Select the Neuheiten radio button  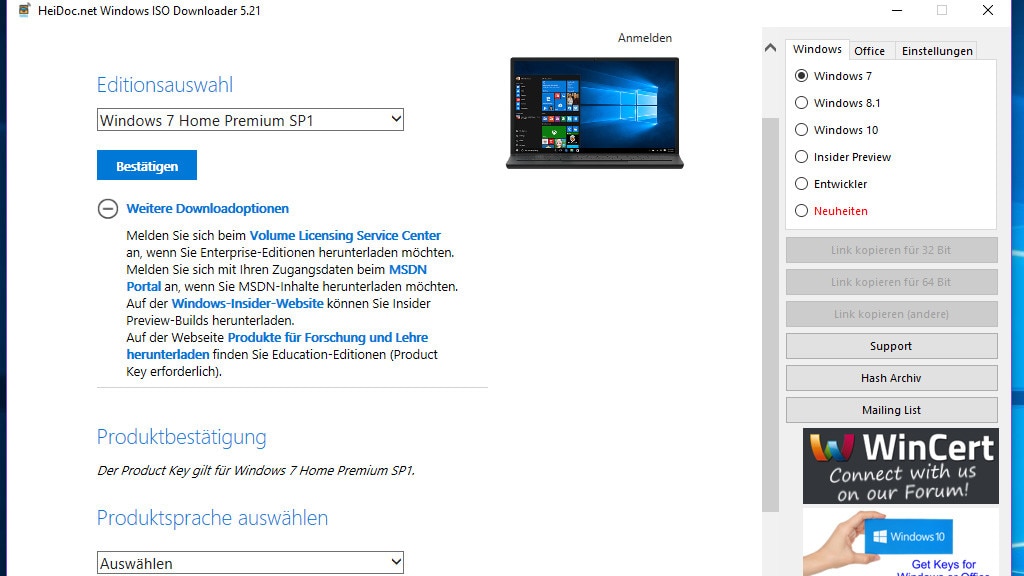pyautogui.click(x=801, y=210)
